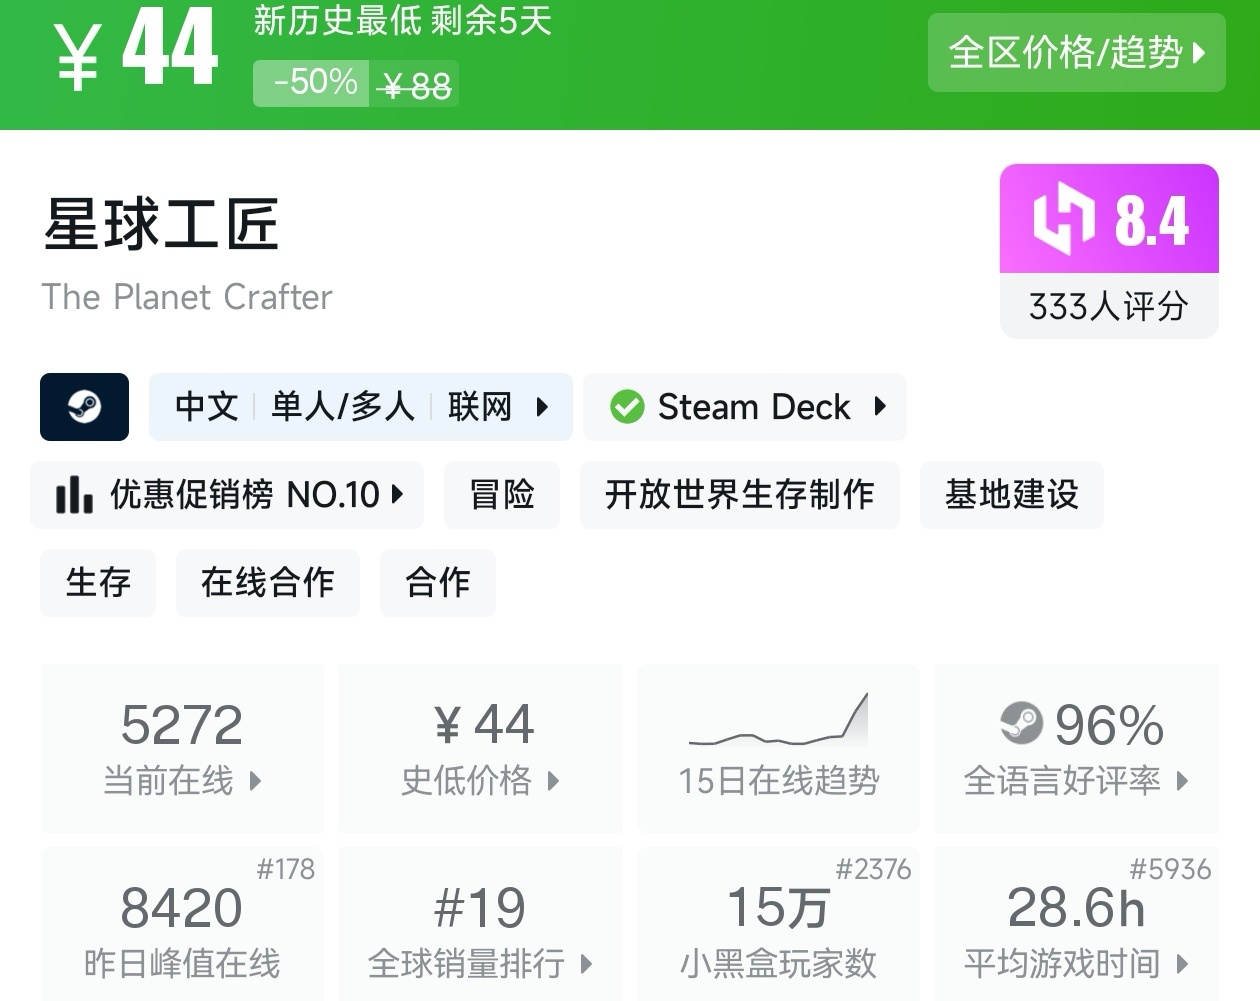Tap the 在线合作 tag
This screenshot has width=1260, height=1001.
coord(267,582)
